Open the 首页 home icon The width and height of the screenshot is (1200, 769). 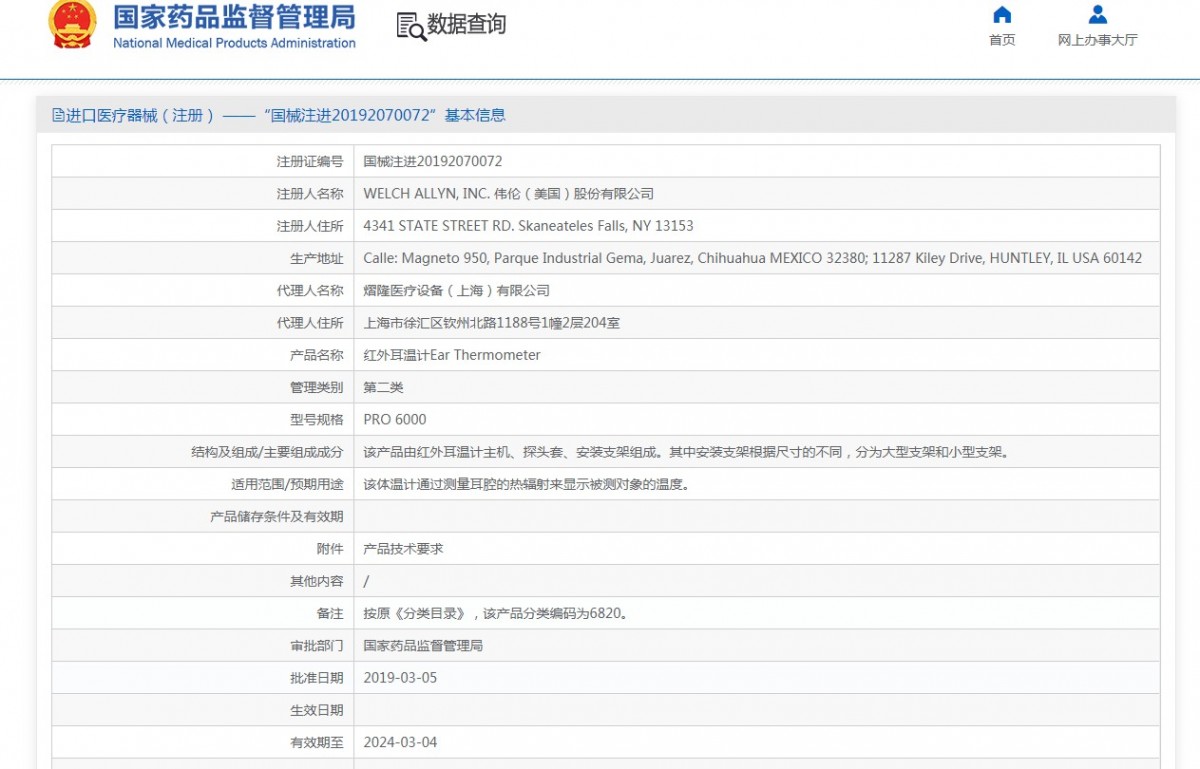[1002, 15]
